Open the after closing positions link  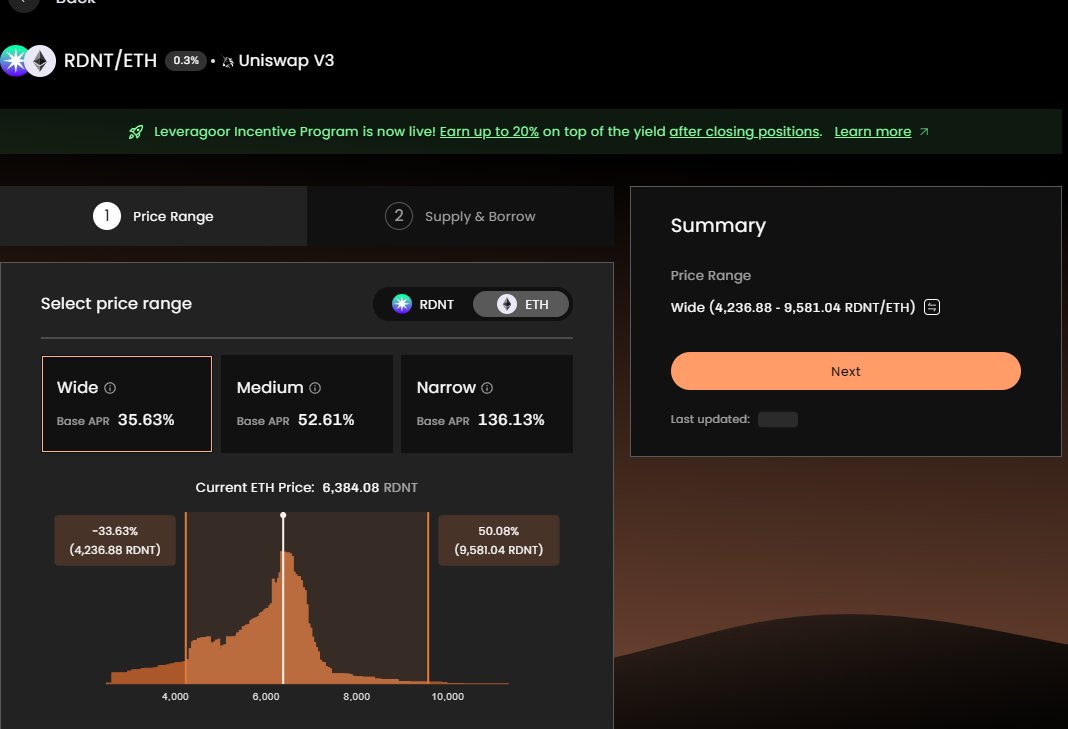click(744, 131)
